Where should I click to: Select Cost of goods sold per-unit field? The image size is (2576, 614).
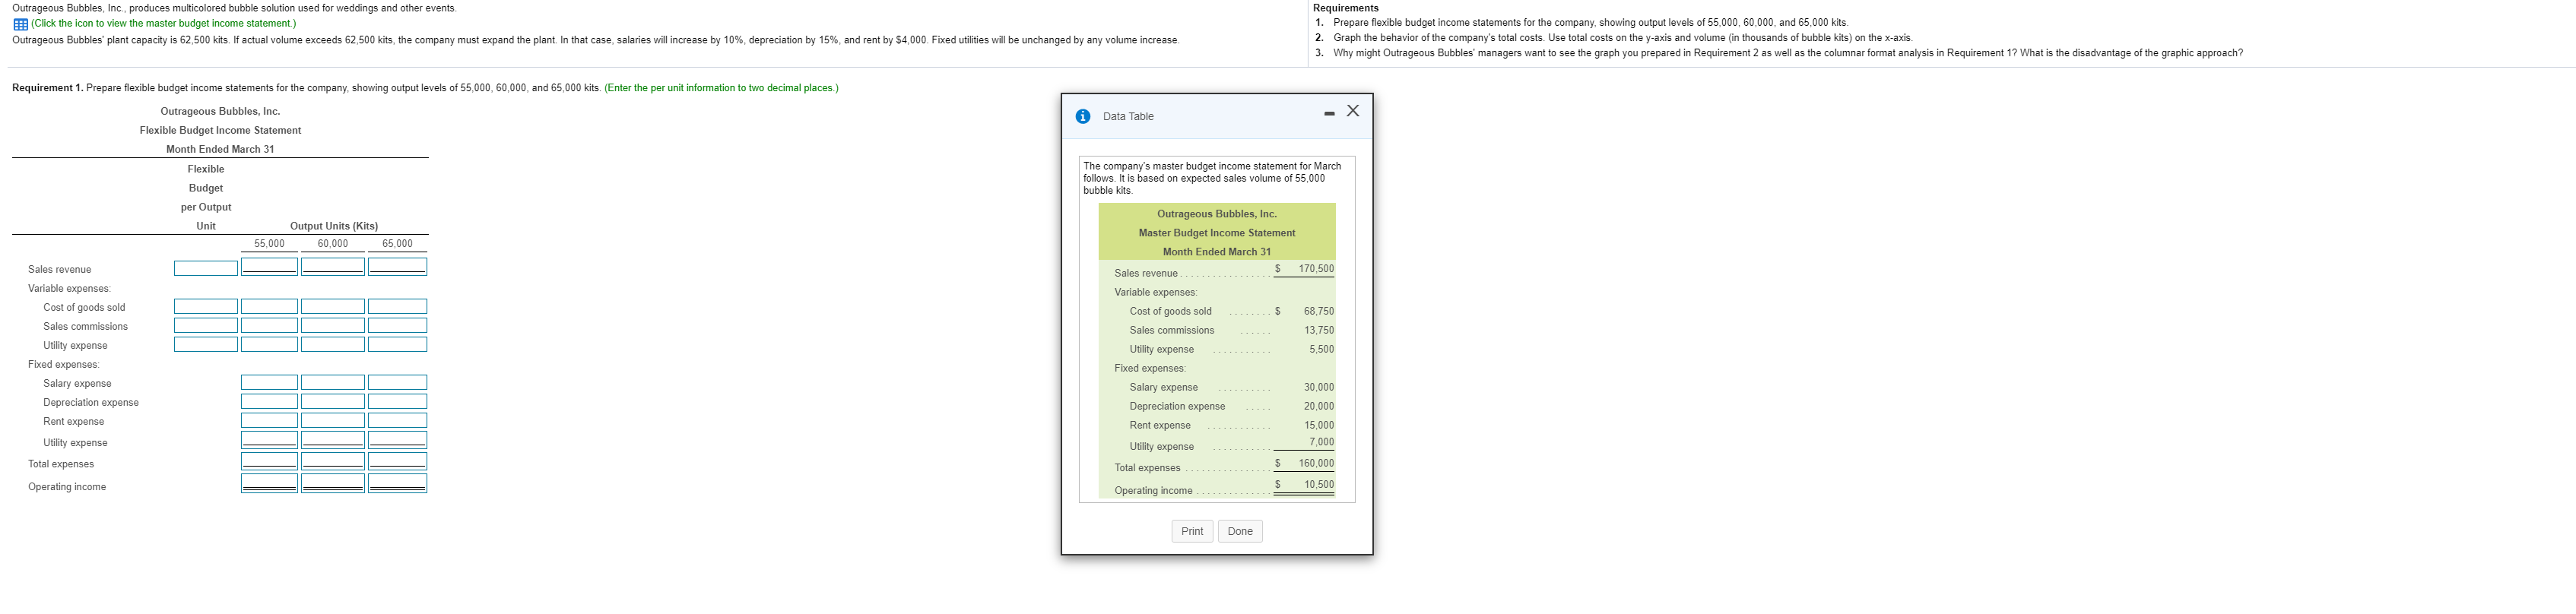pyautogui.click(x=206, y=306)
